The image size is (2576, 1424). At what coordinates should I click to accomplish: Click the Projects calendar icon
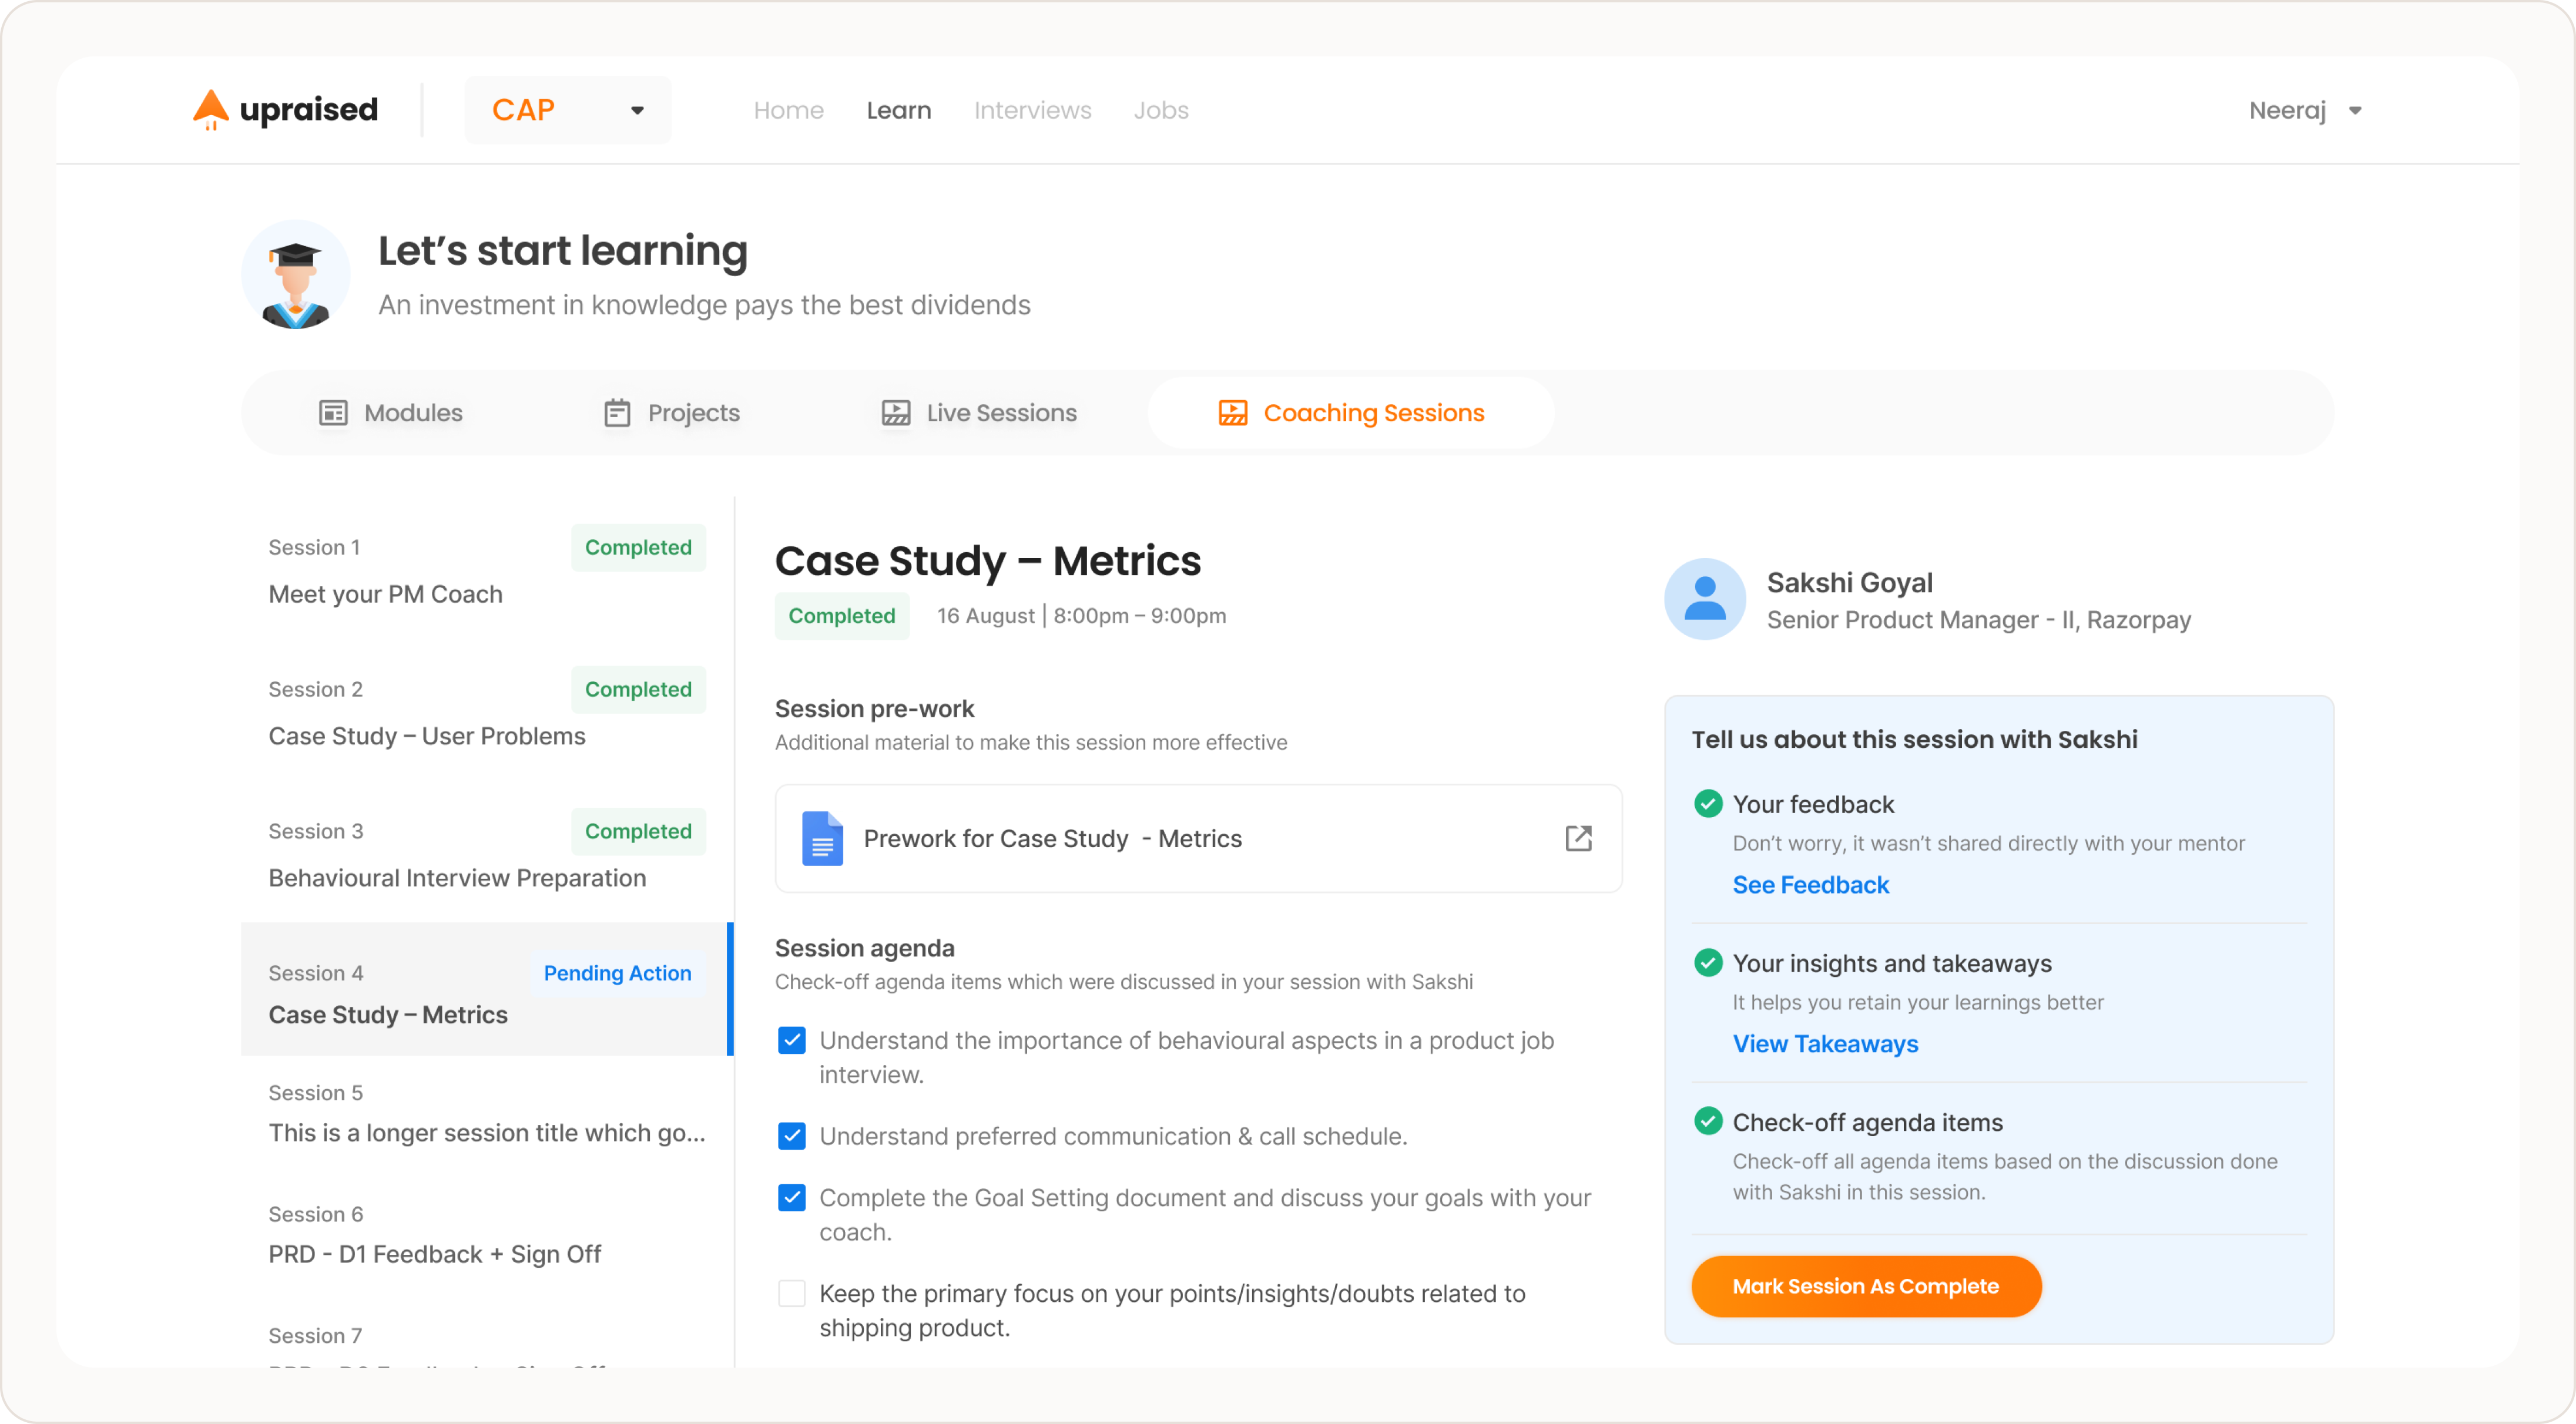coord(617,413)
